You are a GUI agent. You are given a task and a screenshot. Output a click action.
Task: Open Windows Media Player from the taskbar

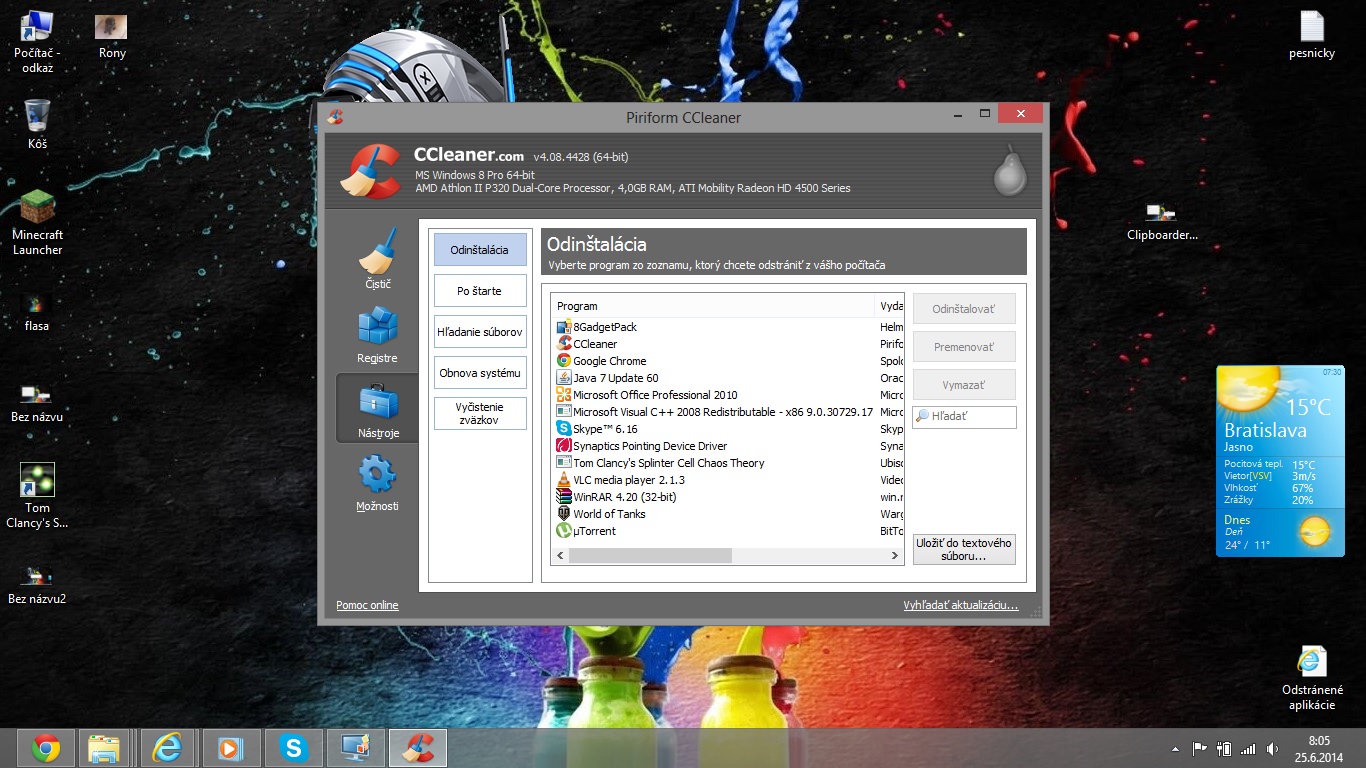(231, 748)
